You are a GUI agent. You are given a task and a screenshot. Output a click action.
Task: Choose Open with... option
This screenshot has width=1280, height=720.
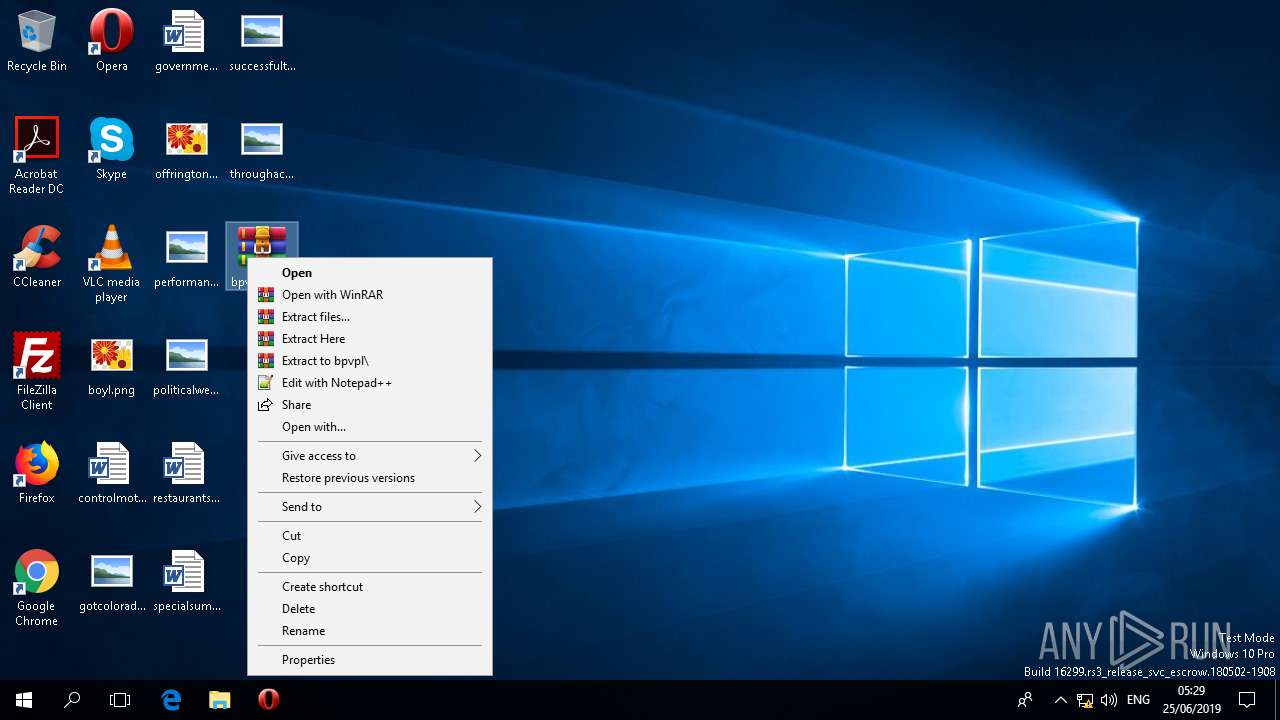point(370,427)
